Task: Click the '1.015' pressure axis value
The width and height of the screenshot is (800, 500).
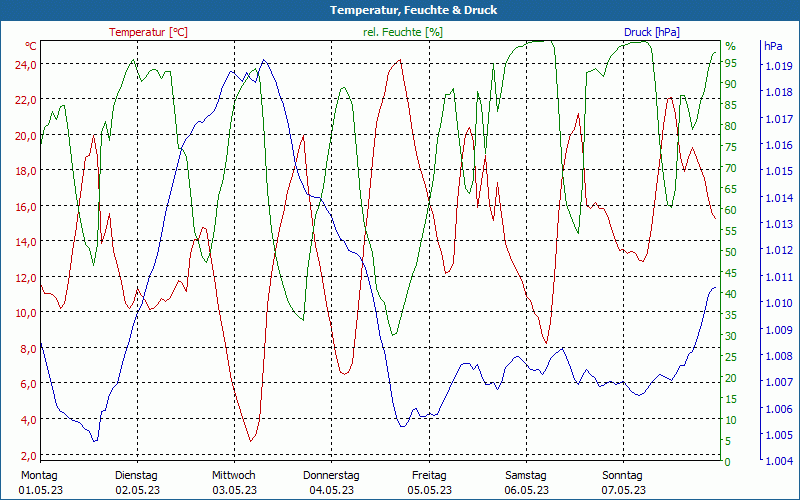Action: click(779, 171)
